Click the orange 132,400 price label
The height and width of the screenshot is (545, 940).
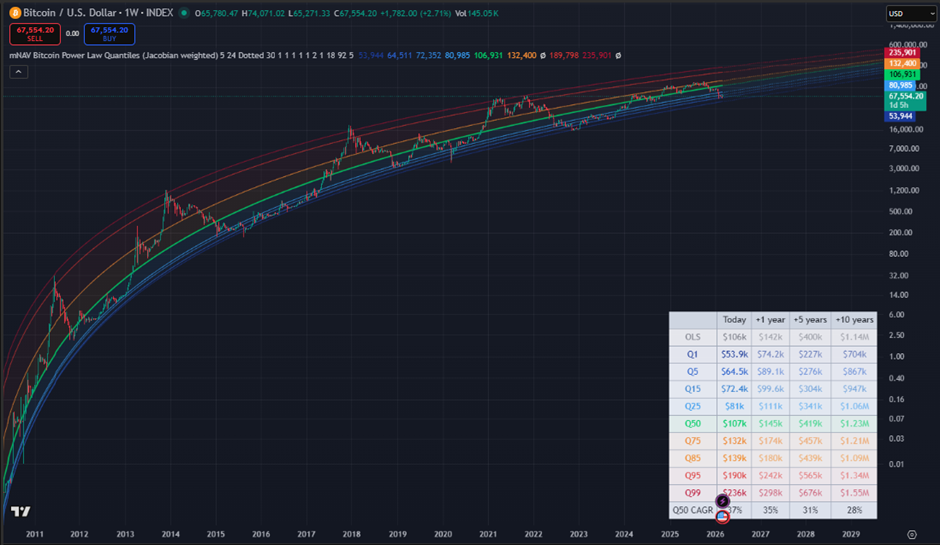click(902, 63)
